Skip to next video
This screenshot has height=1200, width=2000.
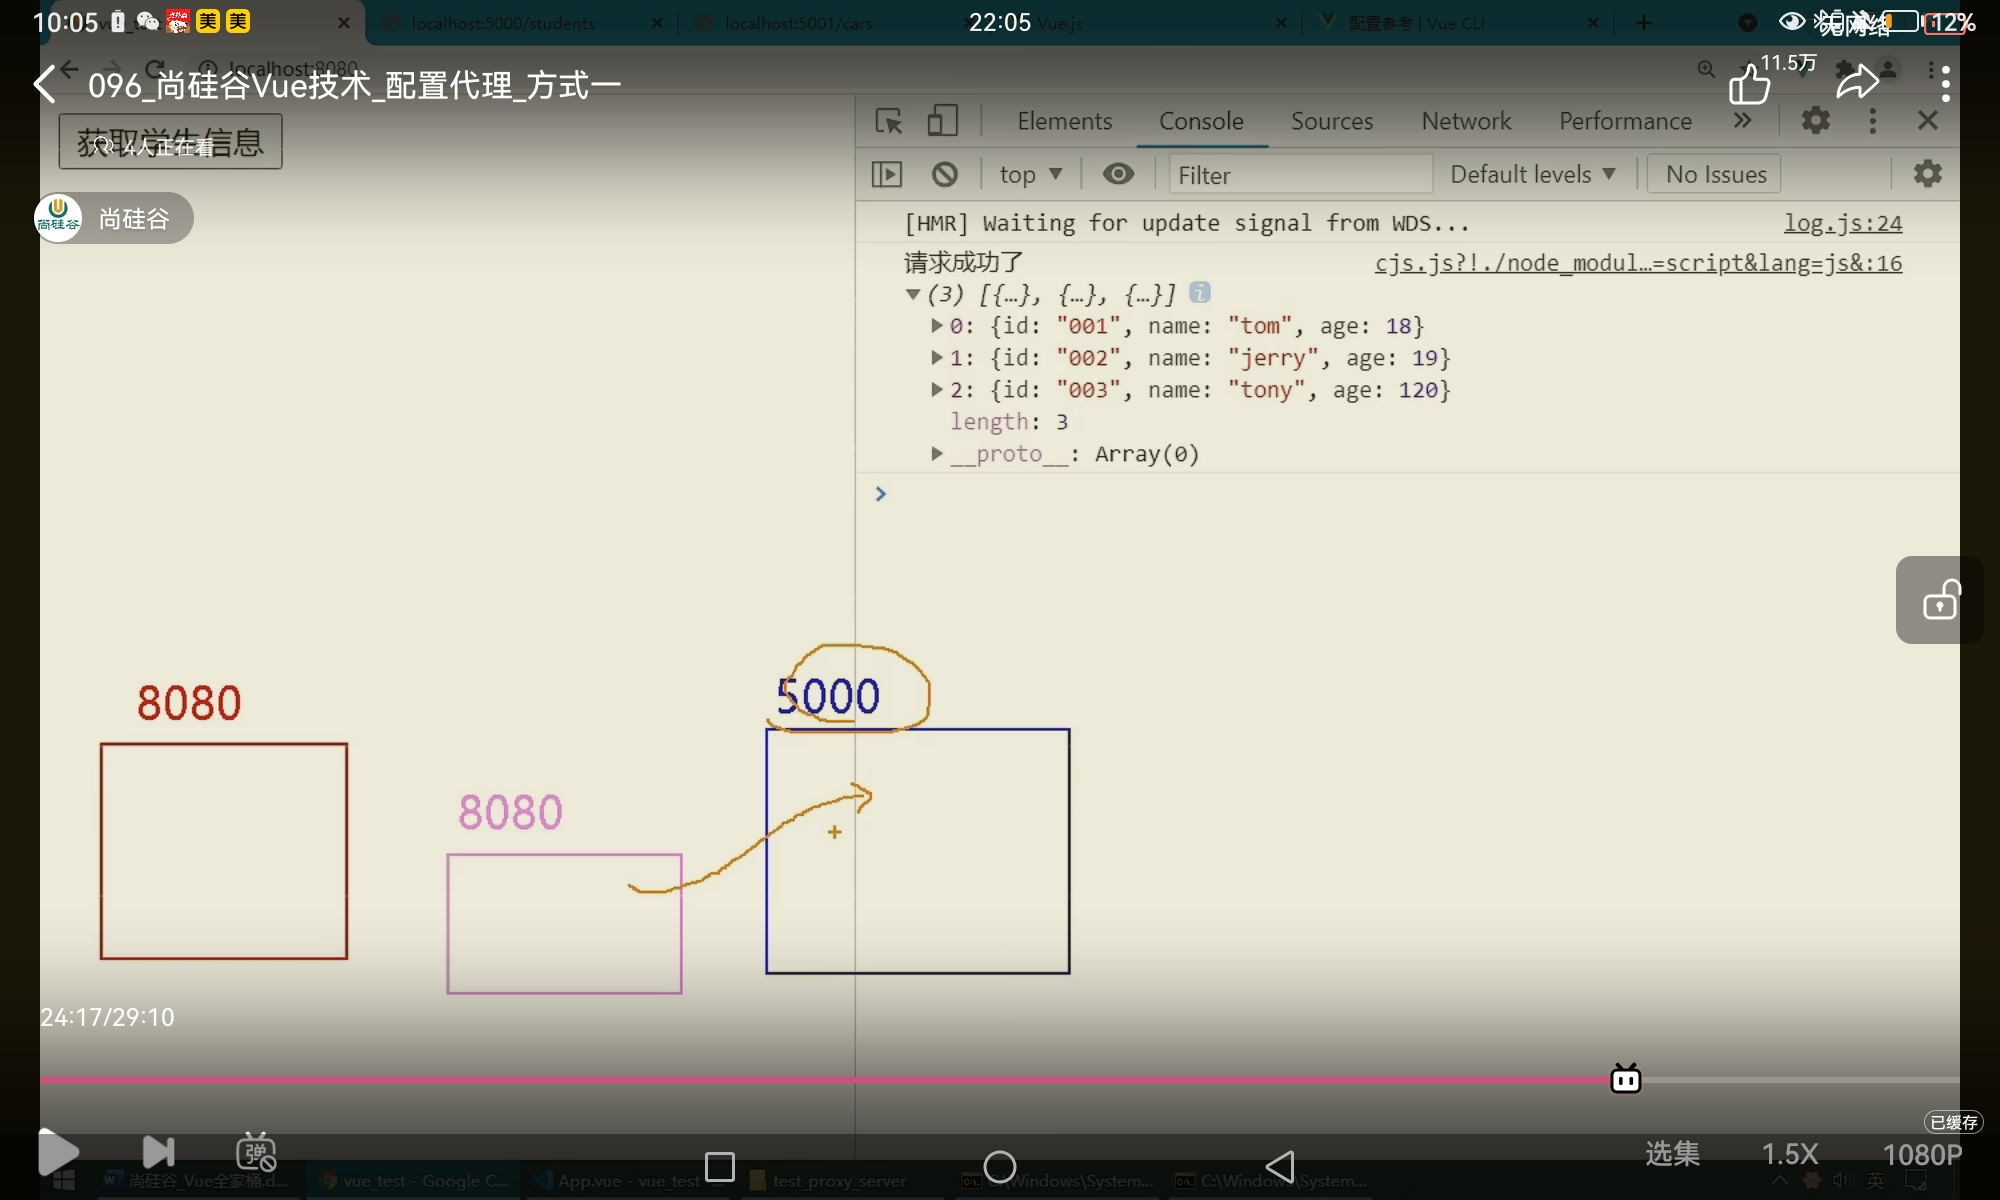[x=158, y=1153]
